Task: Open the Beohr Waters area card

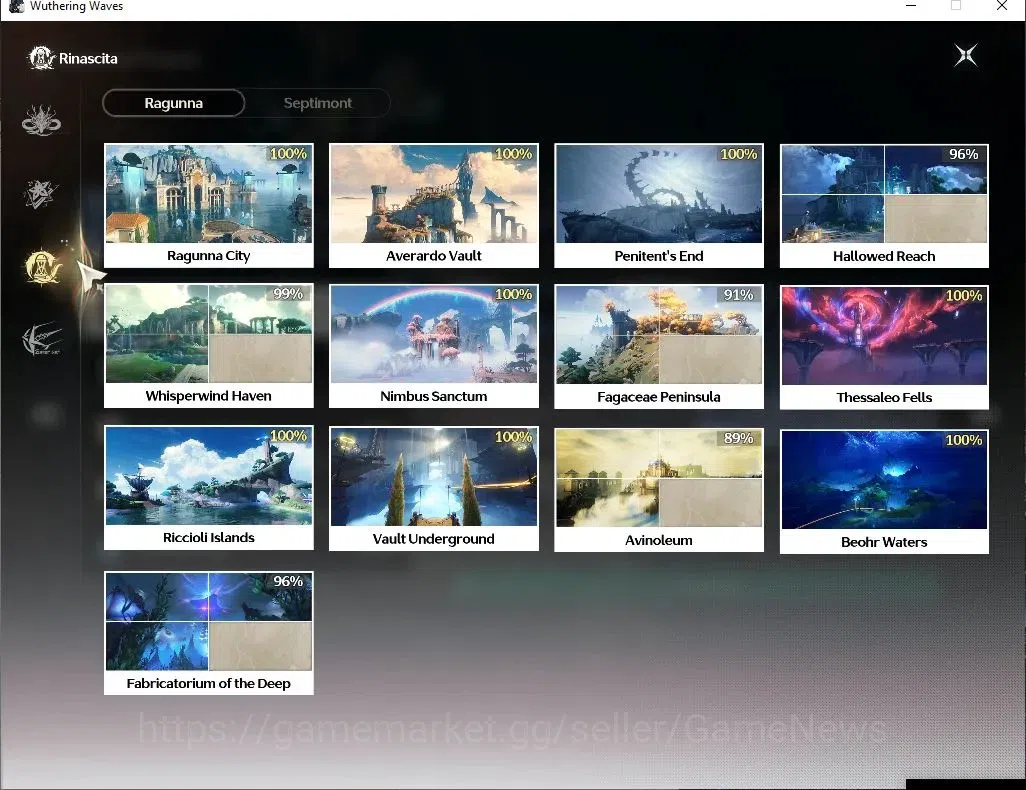Action: [x=884, y=491]
